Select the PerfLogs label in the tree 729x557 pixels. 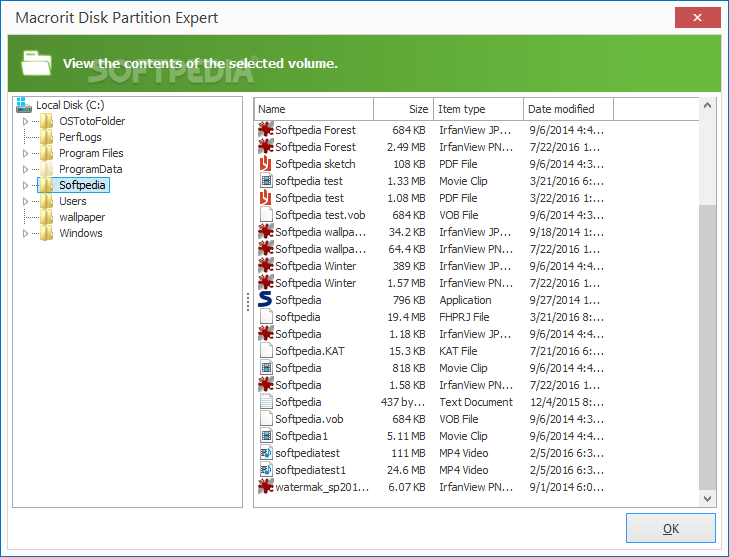click(x=80, y=137)
